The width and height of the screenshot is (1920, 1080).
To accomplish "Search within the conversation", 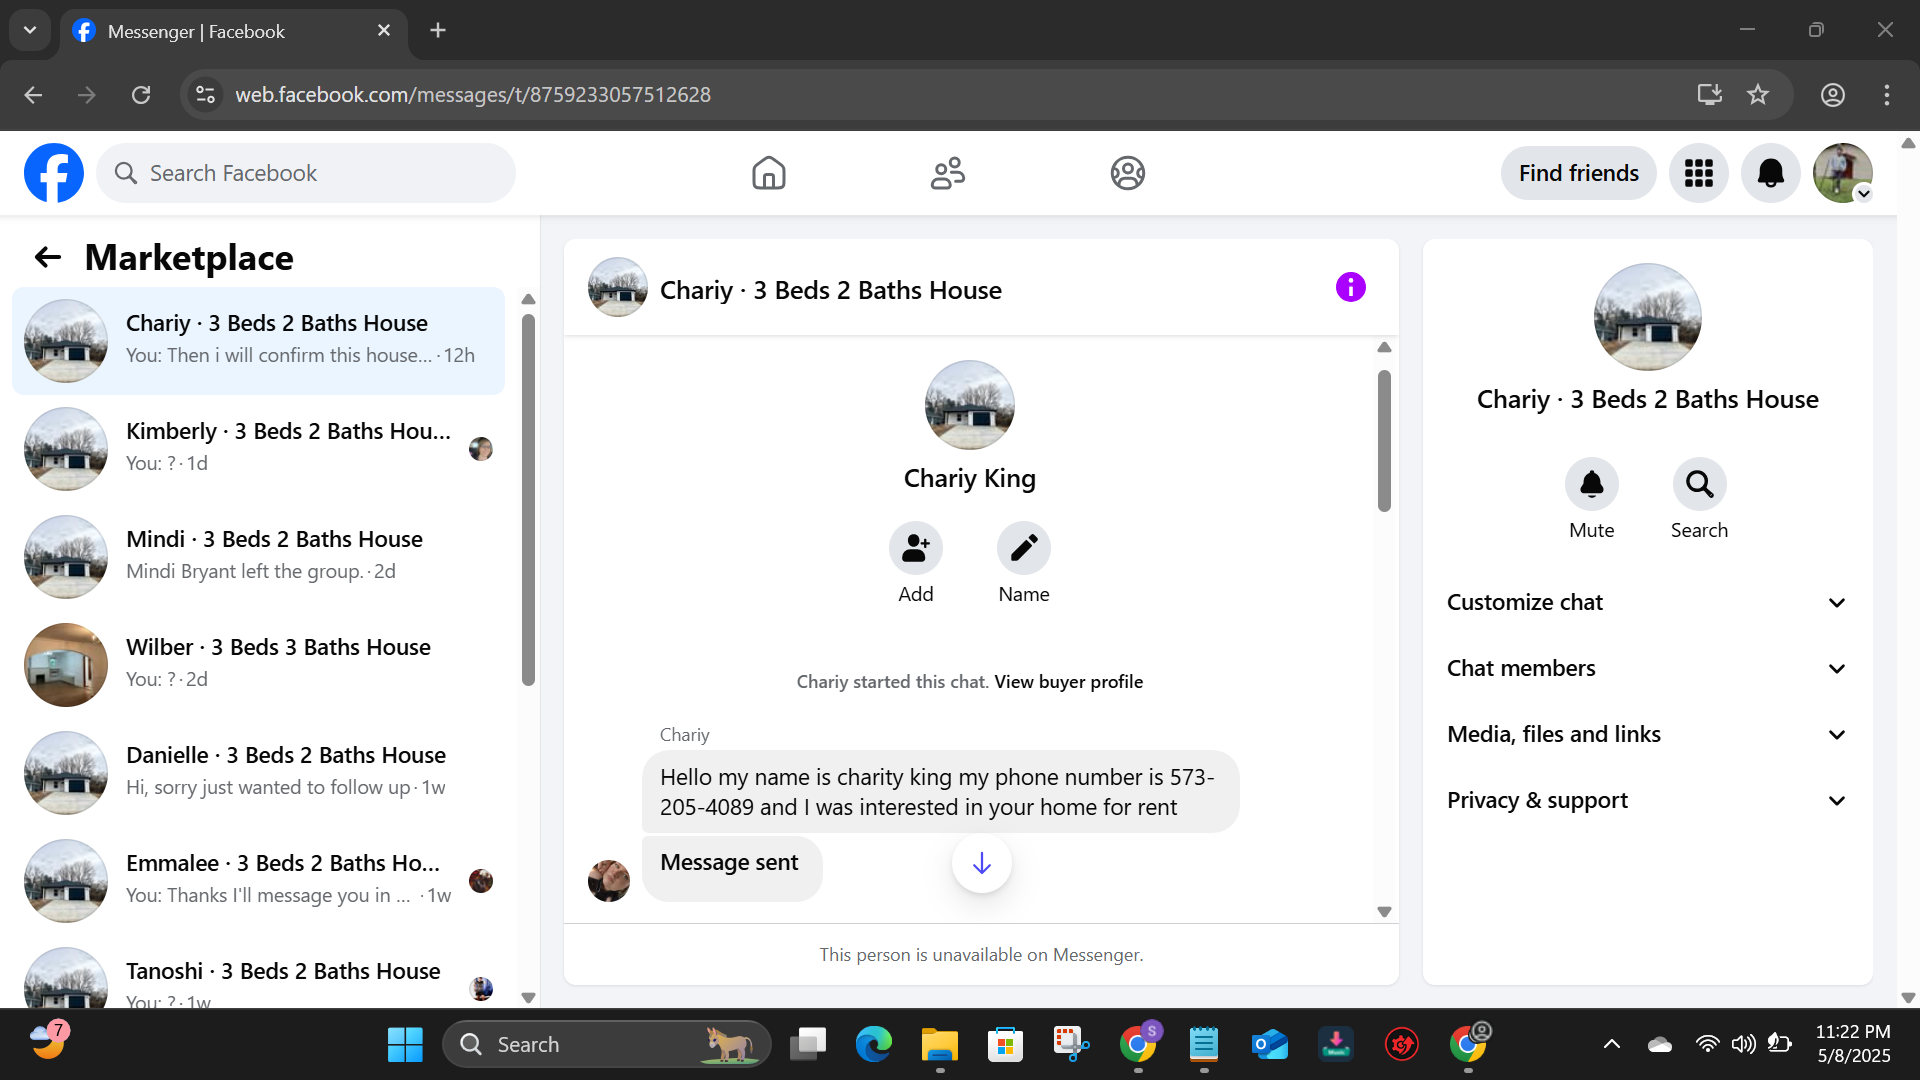I will (1700, 484).
